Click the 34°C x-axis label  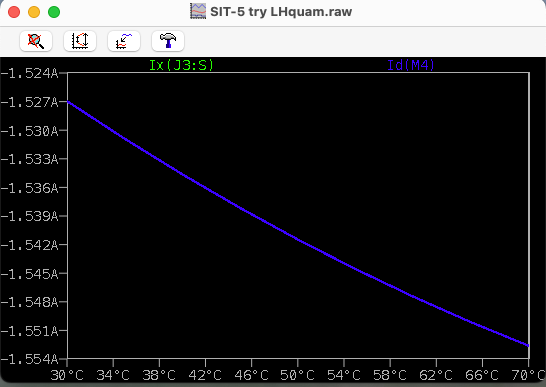[x=113, y=375]
